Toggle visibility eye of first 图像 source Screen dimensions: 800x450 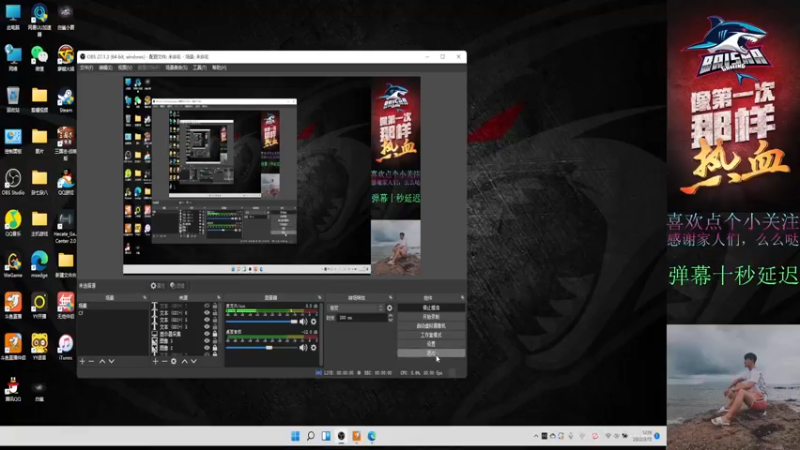(207, 341)
